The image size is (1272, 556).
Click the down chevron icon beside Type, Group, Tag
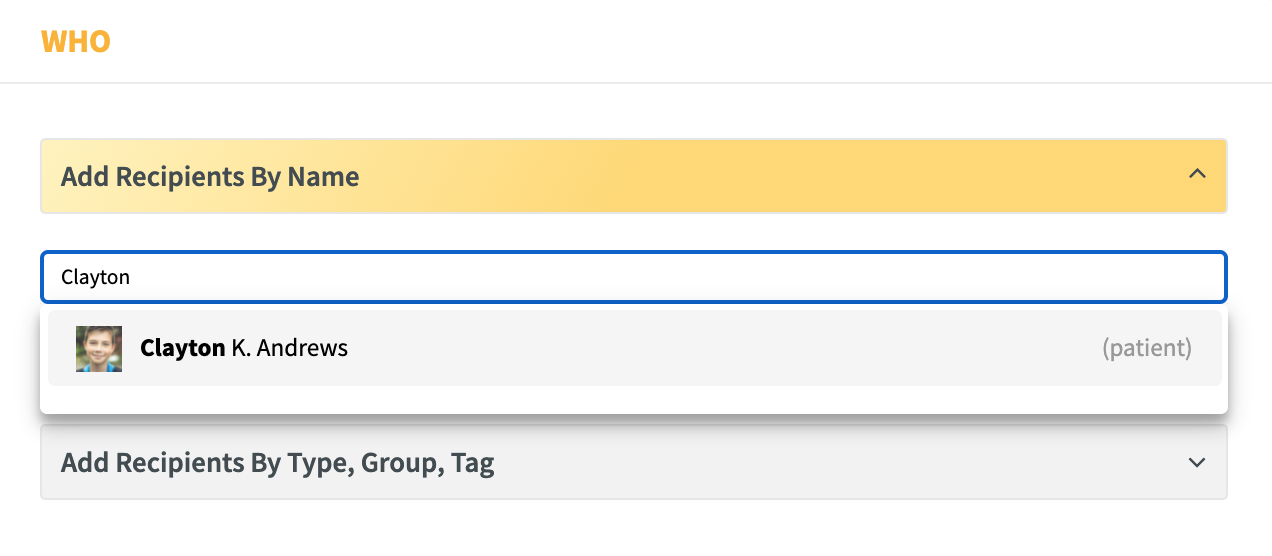pos(1196,462)
